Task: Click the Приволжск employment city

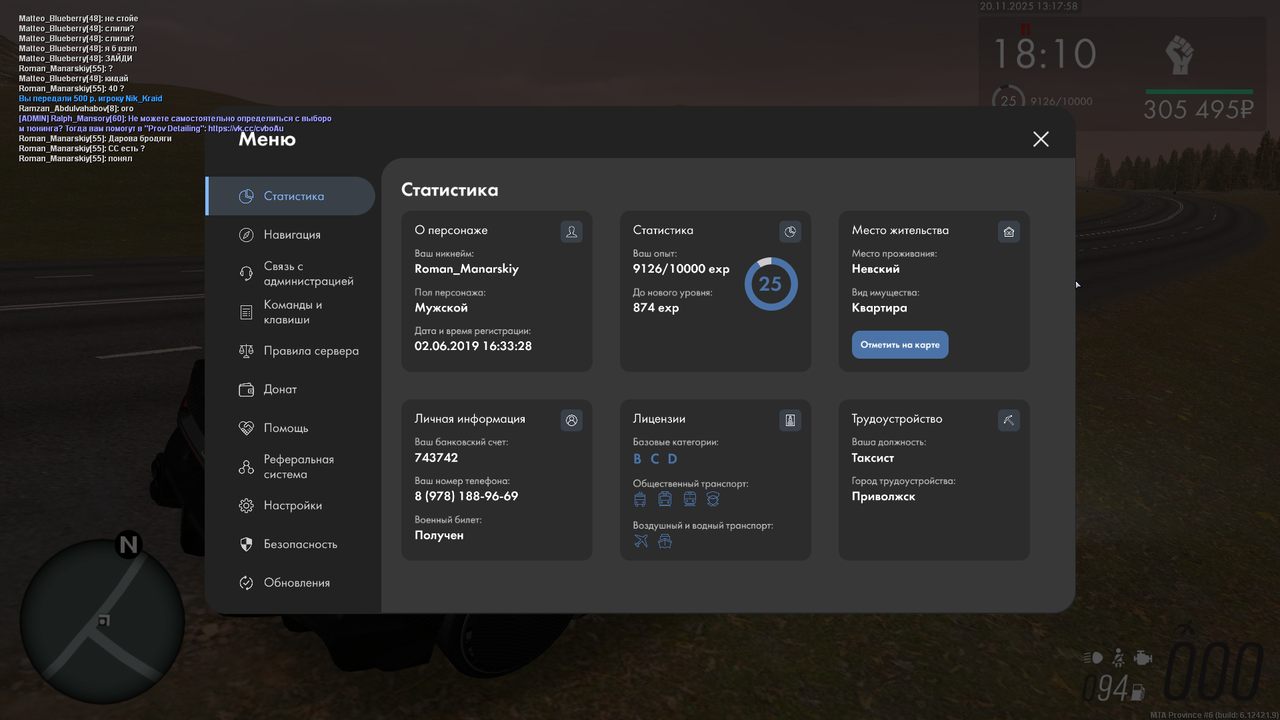Action: (x=884, y=497)
